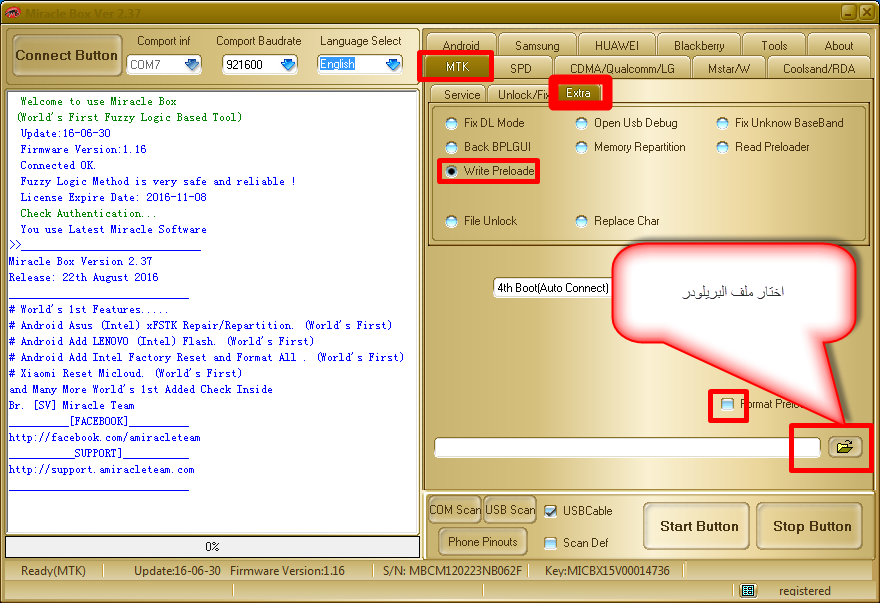The height and width of the screenshot is (603, 880).
Task: Click the registered status label
Action: [x=804, y=591]
